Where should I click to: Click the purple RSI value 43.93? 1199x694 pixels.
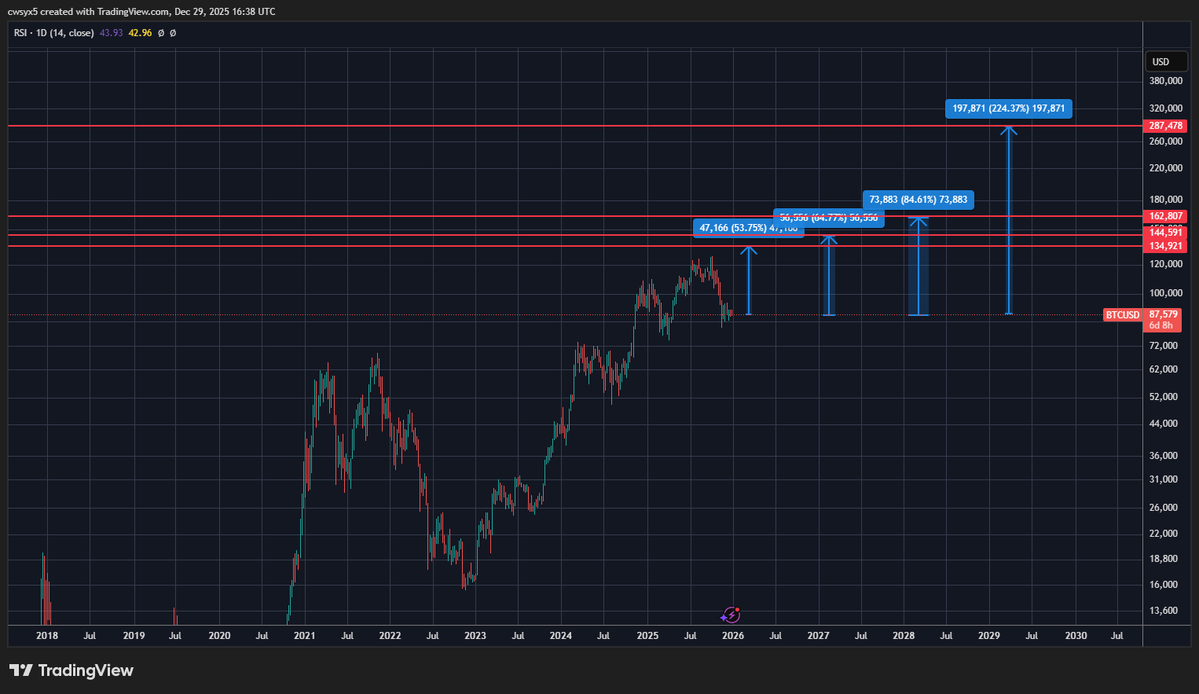coord(111,33)
